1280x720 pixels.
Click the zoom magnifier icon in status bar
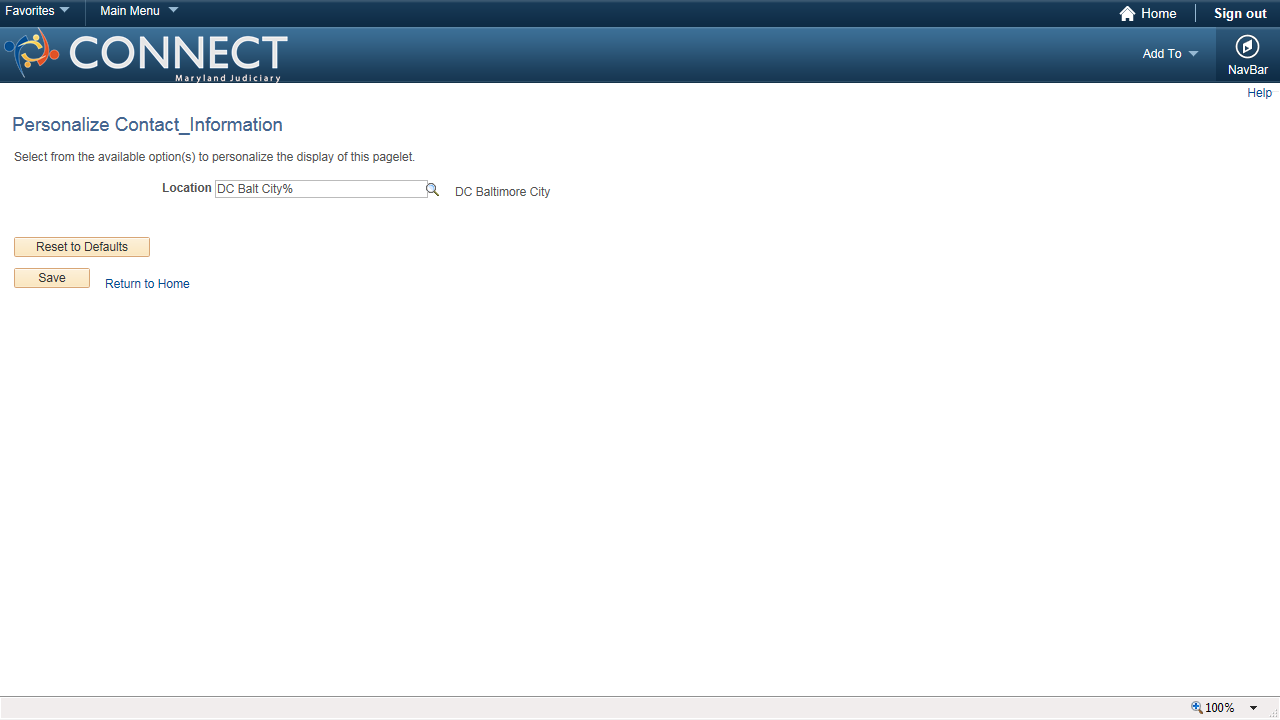tap(1196, 707)
